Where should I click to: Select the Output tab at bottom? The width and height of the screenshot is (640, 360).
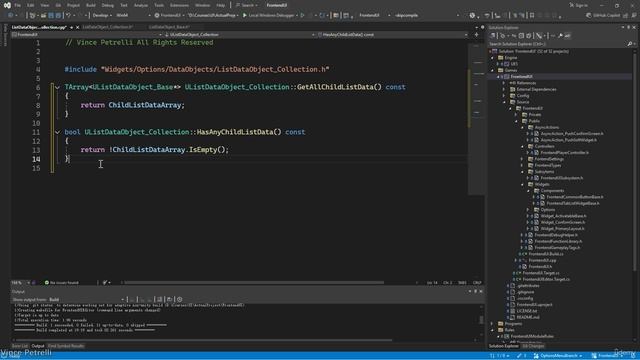coord(38,346)
